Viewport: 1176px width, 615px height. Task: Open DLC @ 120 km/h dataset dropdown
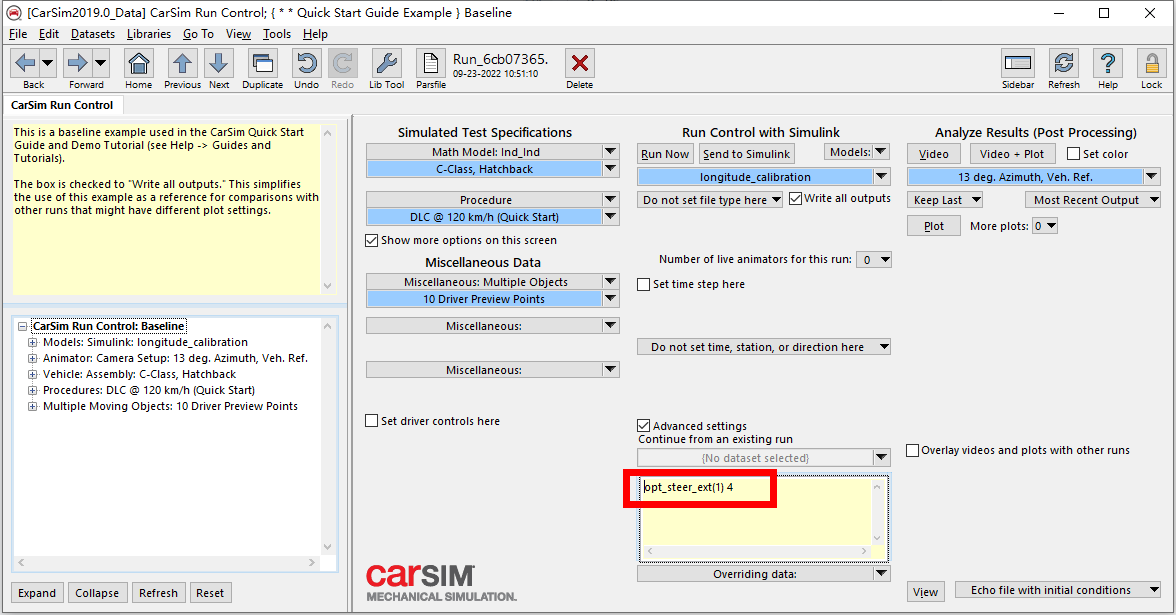pyautogui.click(x=610, y=217)
